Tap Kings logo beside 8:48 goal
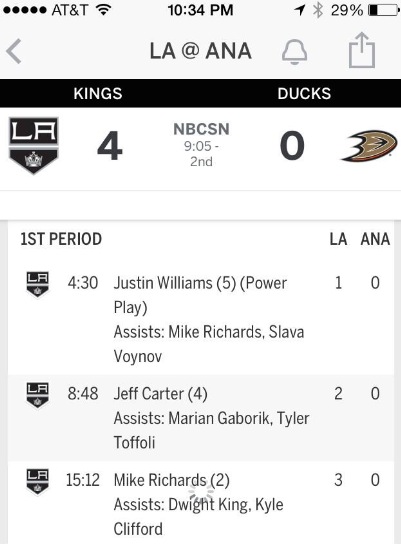Viewport: 401px width, 544px height. 37,394
